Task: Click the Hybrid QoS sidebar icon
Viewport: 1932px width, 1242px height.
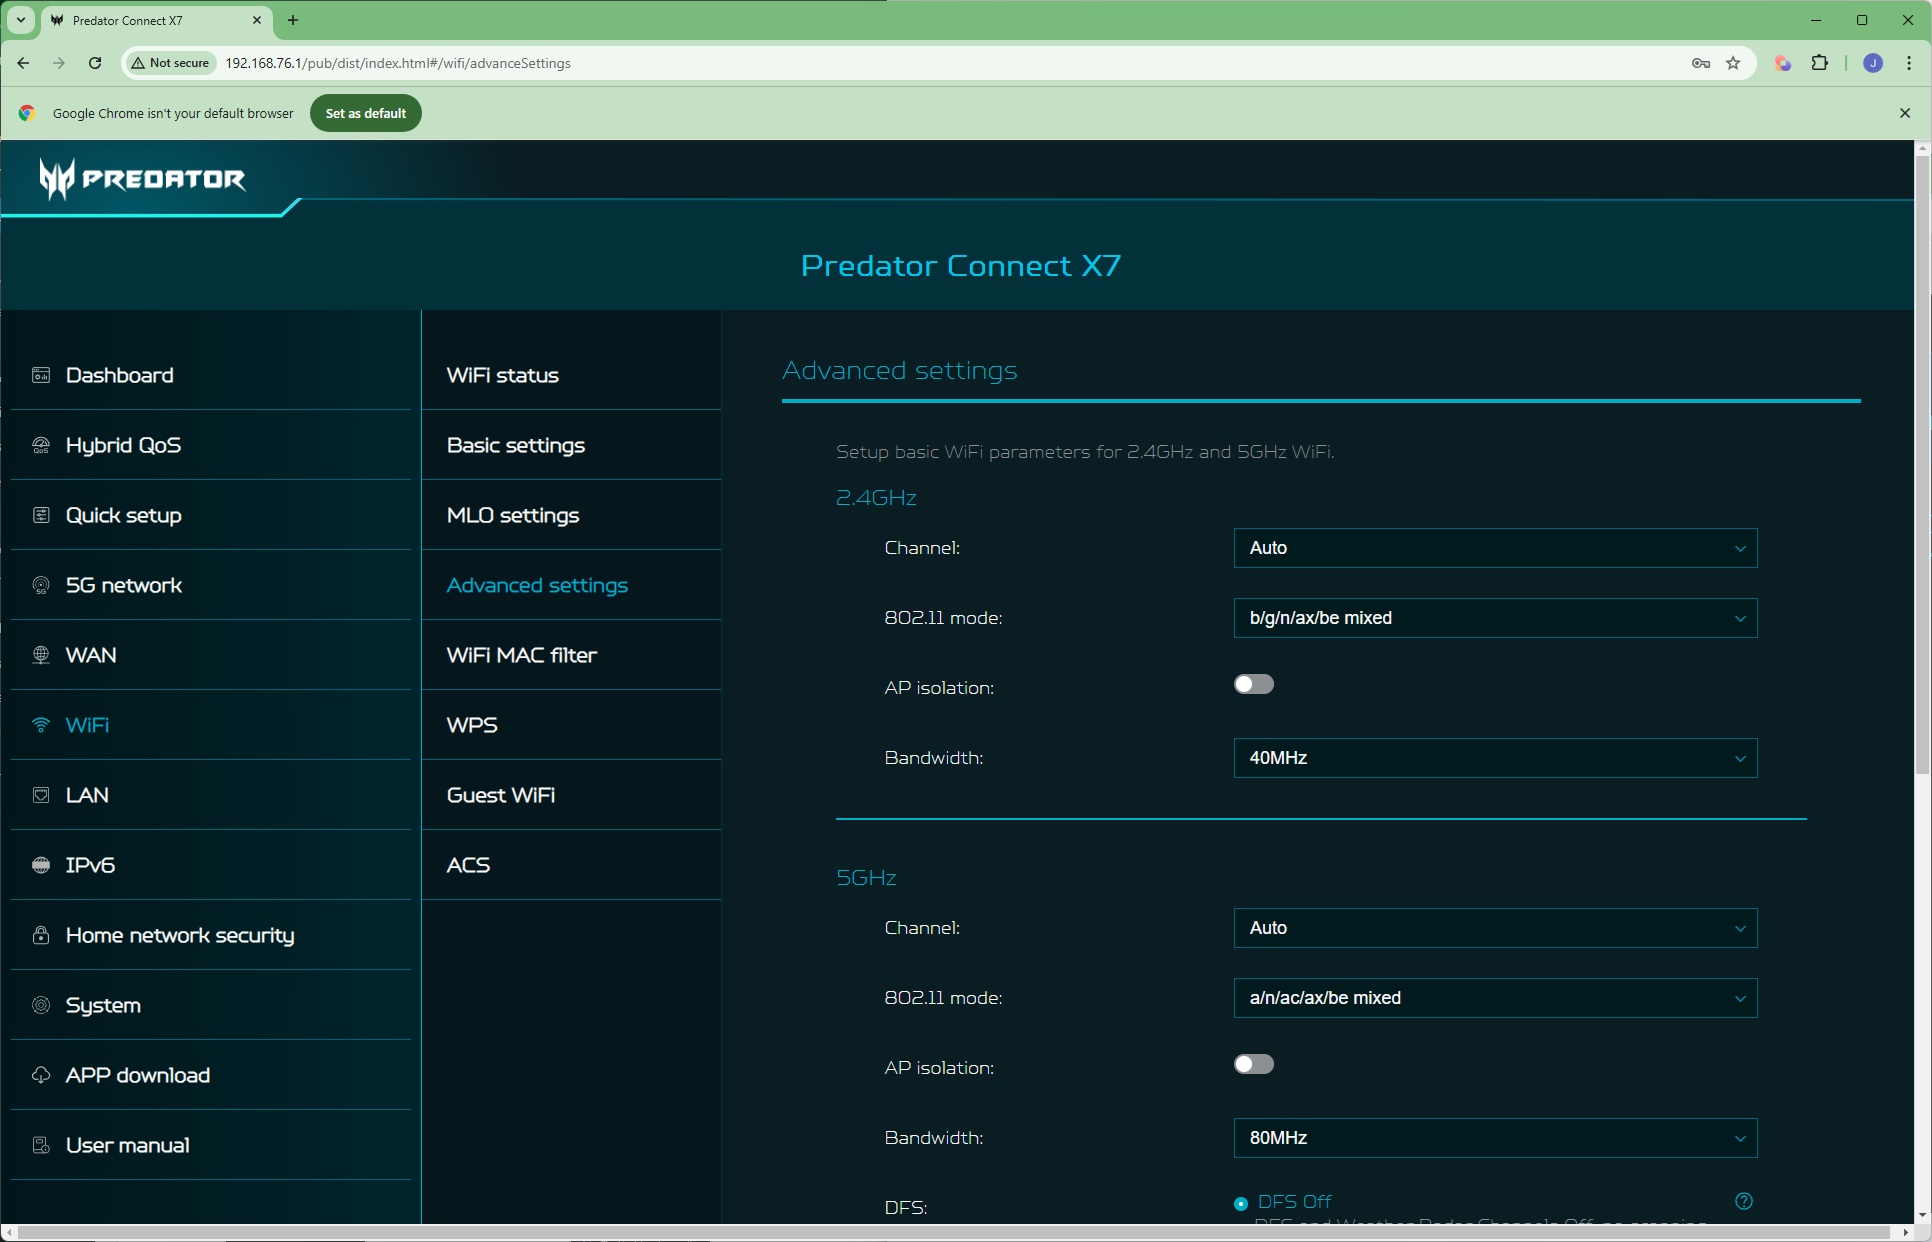Action: (x=41, y=445)
